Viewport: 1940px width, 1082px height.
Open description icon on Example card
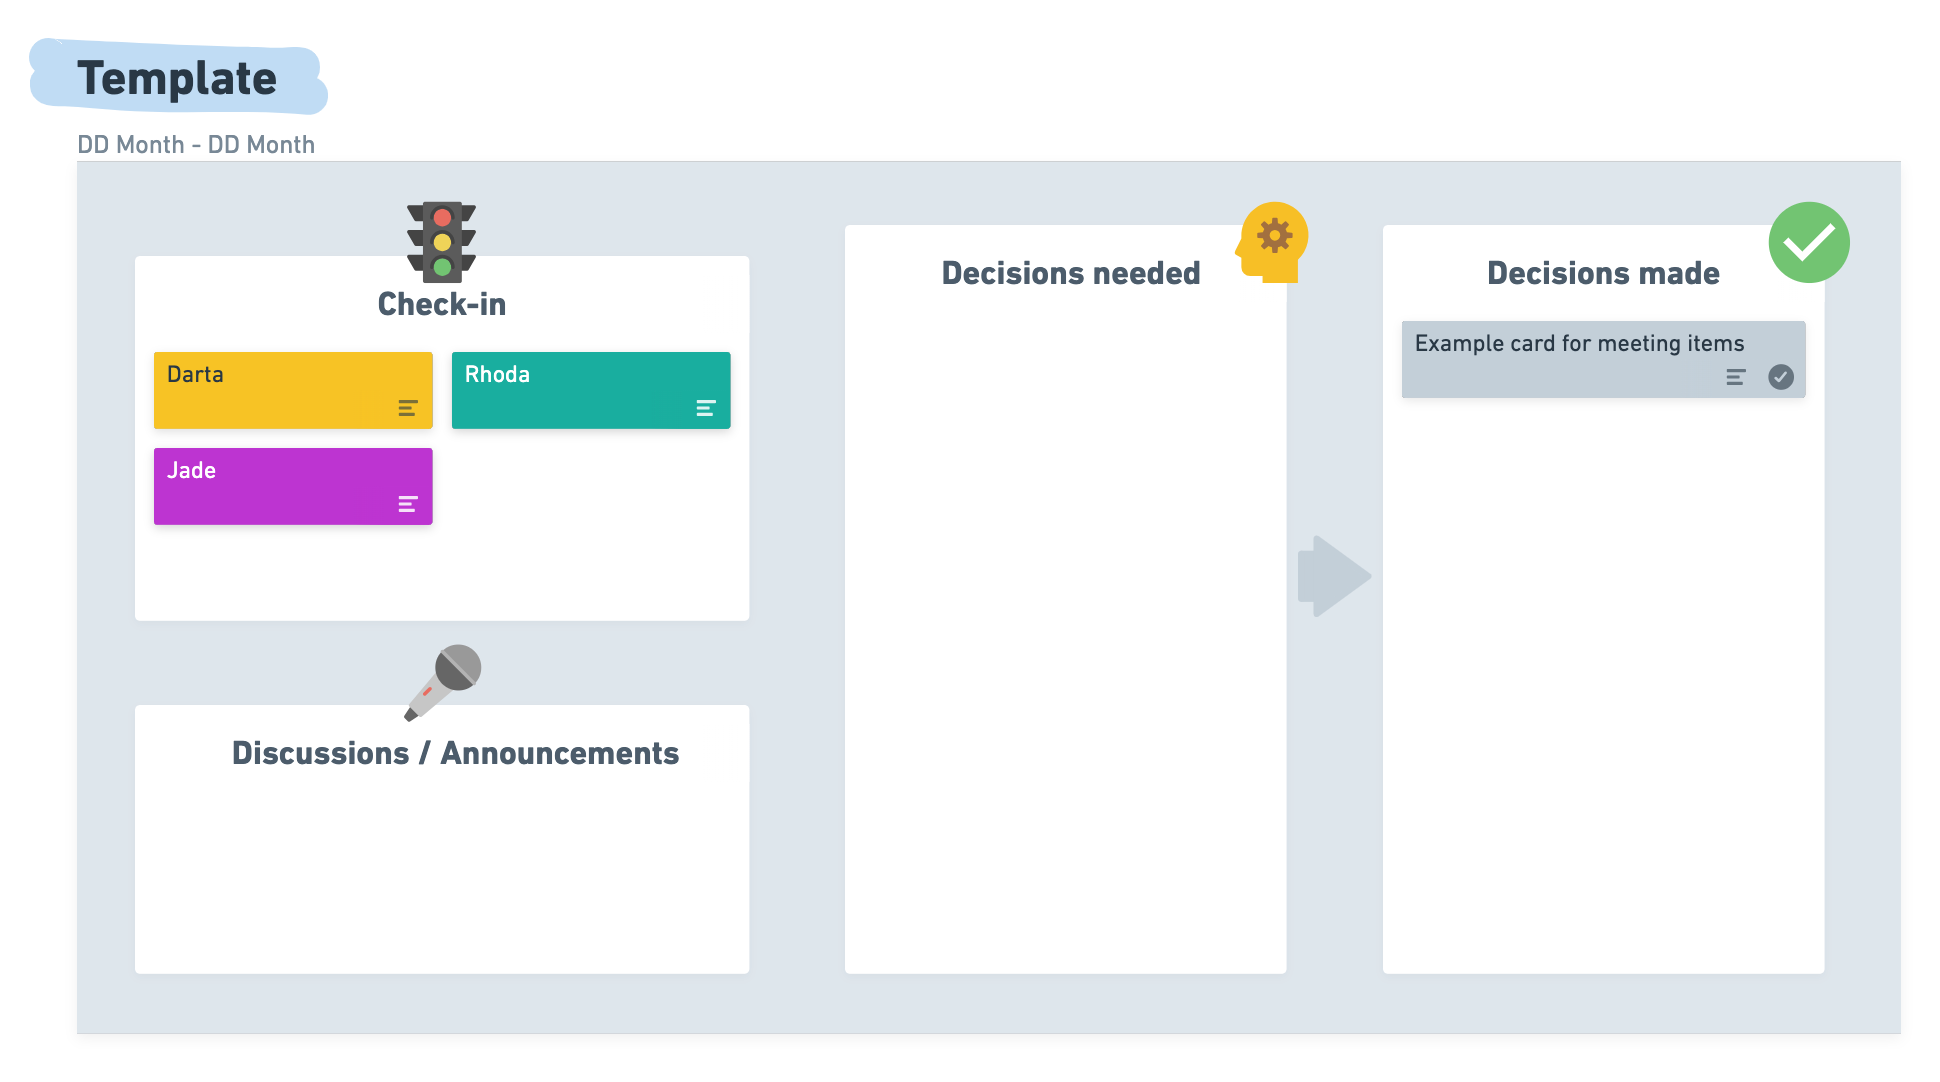[1735, 377]
